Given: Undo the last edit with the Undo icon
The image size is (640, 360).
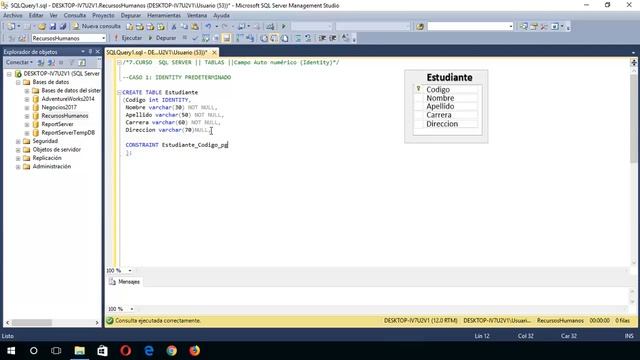Looking at the screenshot, I should click(208, 27).
